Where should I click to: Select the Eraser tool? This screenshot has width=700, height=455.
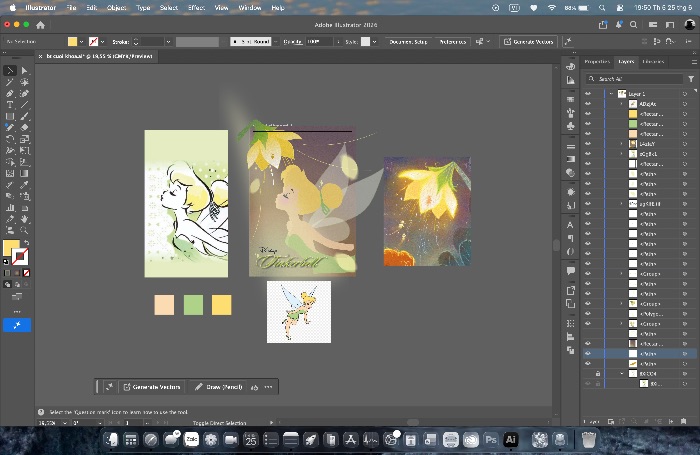coord(24,128)
